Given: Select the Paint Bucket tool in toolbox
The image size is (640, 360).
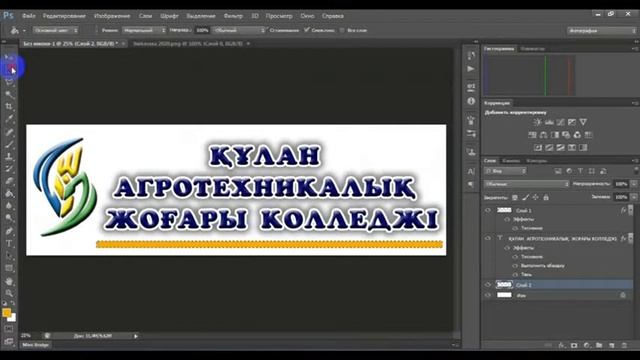Looking at the screenshot, I should click(x=9, y=193).
